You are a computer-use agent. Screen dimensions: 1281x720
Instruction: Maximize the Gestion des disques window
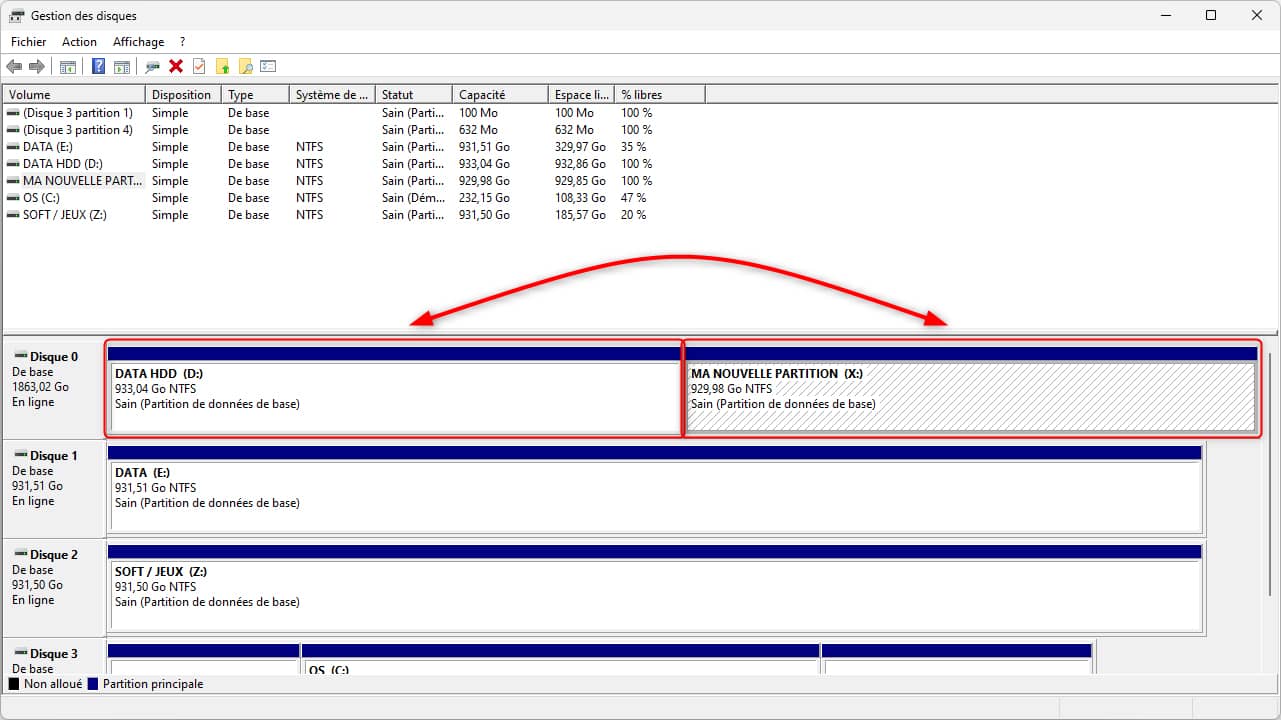(x=1211, y=16)
